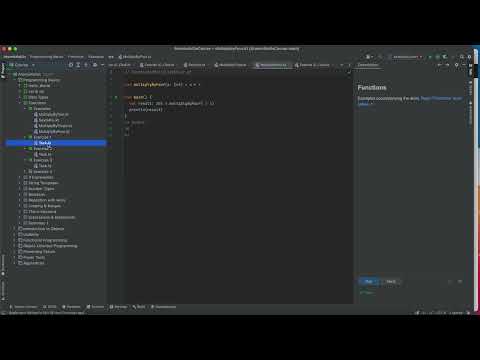Click the run with coverage icon
The height and width of the screenshot is (360, 480).
444,57
